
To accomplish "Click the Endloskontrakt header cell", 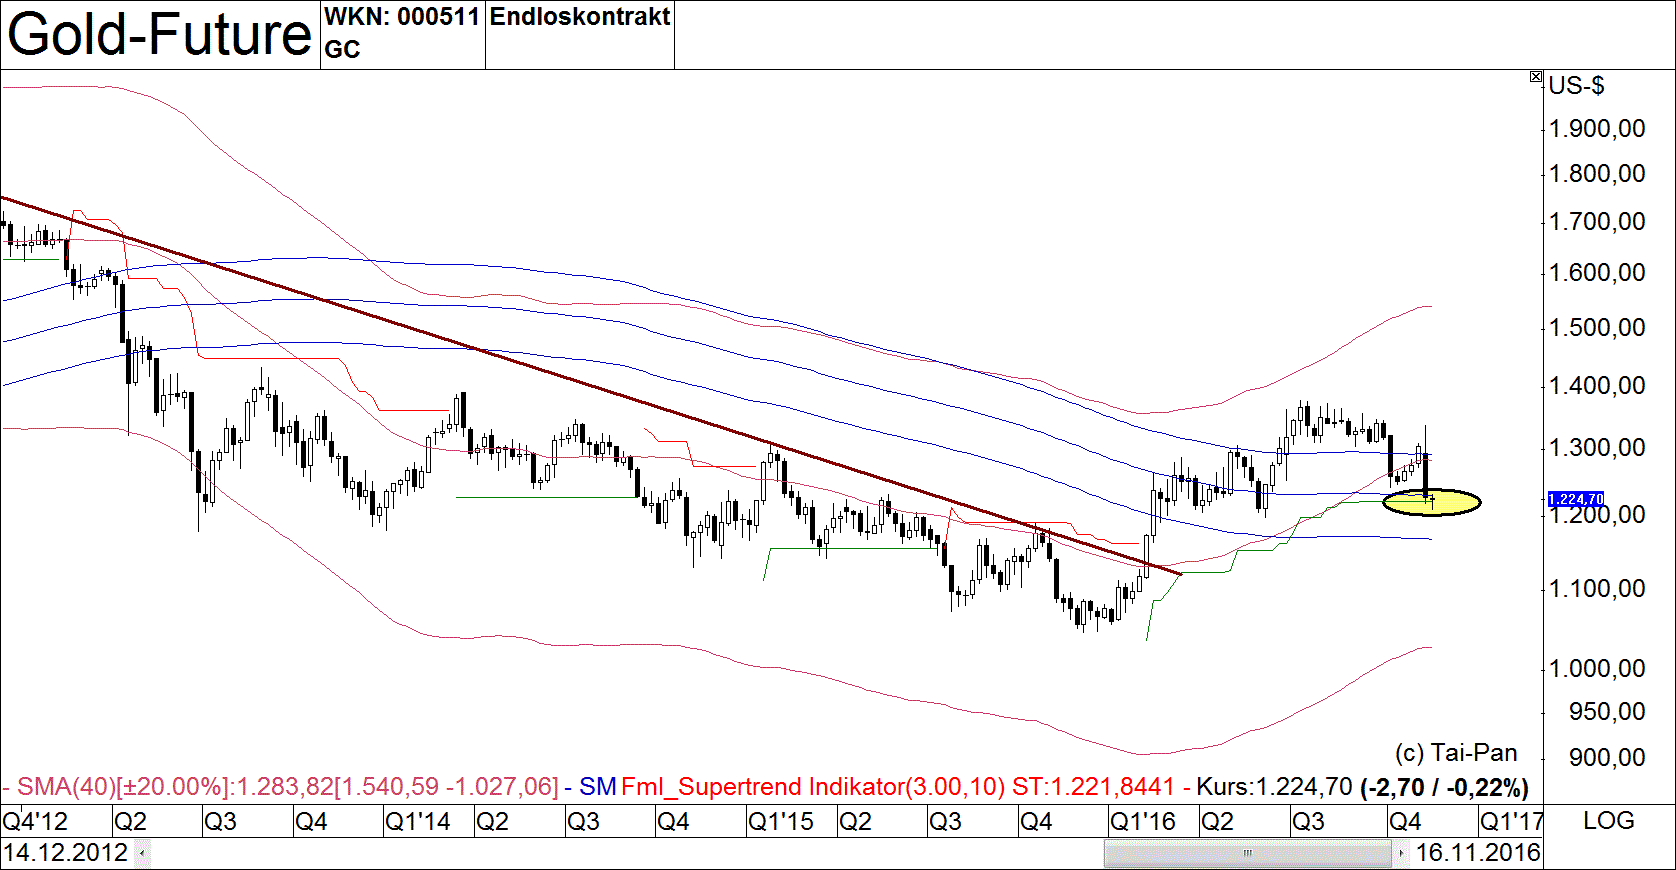I will (580, 17).
